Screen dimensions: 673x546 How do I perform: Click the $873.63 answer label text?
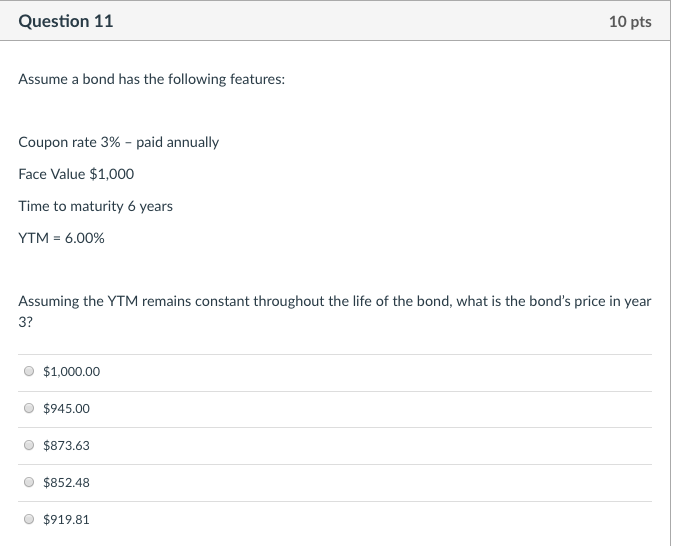(x=66, y=446)
